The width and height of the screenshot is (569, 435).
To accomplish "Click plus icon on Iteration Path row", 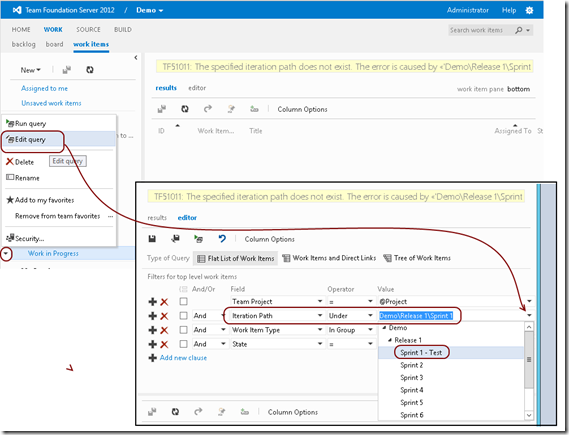I will click(x=153, y=316).
